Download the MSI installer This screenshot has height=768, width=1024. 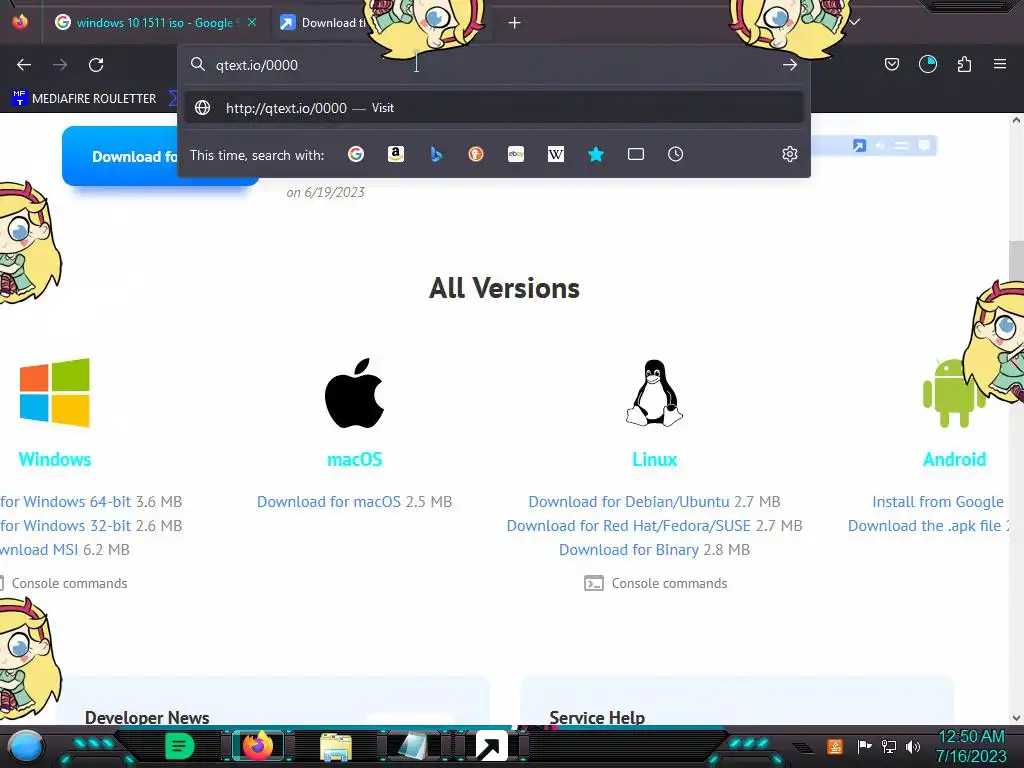(x=39, y=550)
